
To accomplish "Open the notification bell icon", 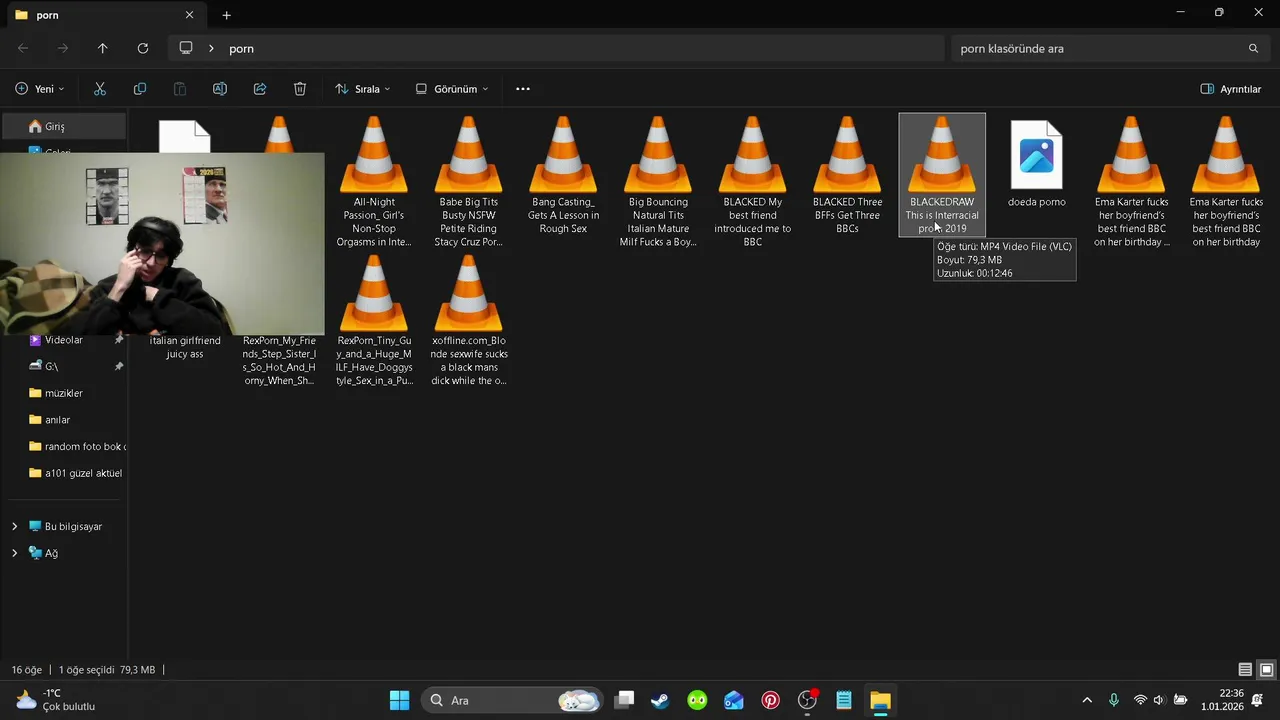I will (1257, 700).
